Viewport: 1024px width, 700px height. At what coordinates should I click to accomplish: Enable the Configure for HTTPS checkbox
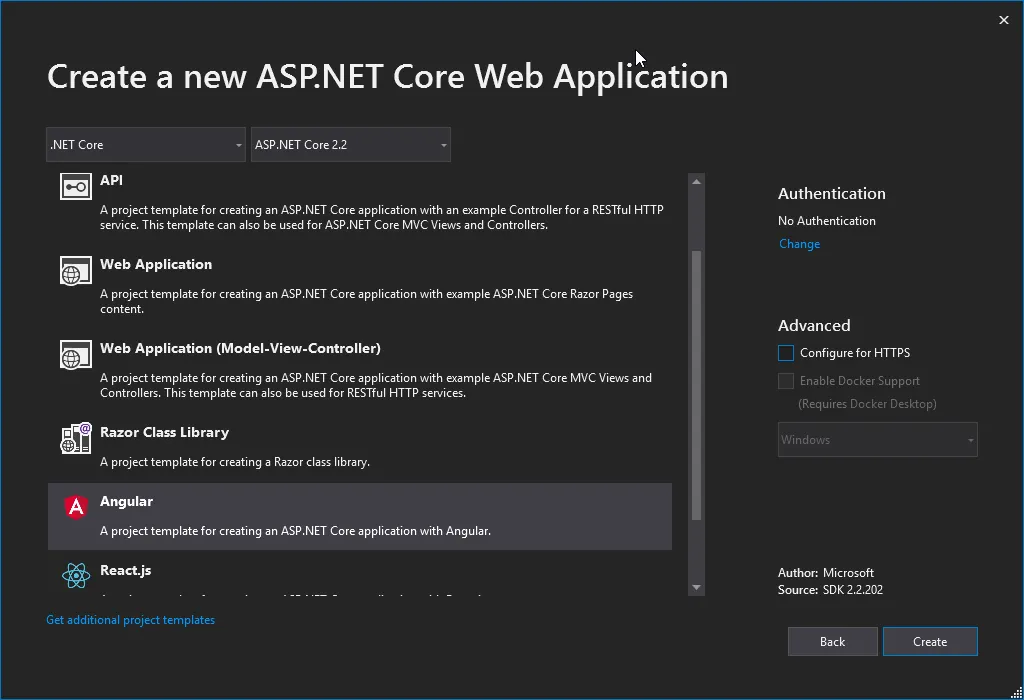tap(786, 353)
